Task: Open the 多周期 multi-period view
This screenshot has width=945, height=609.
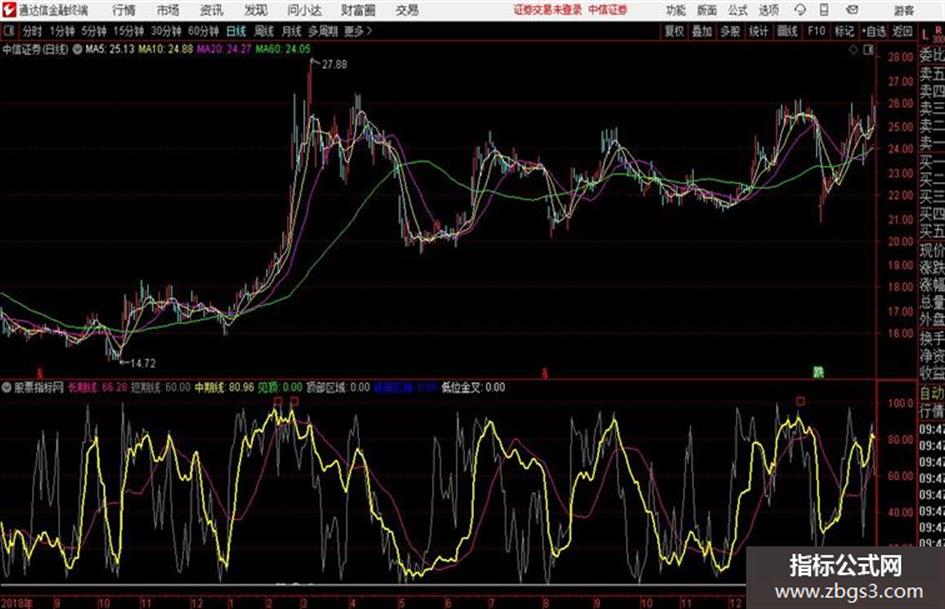Action: pos(323,31)
